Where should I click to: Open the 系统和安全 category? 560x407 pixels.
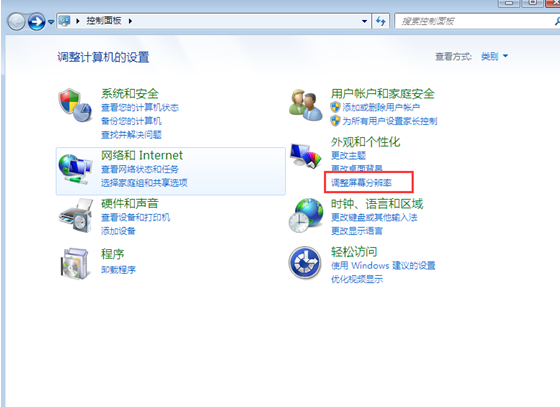pyautogui.click(x=130, y=94)
